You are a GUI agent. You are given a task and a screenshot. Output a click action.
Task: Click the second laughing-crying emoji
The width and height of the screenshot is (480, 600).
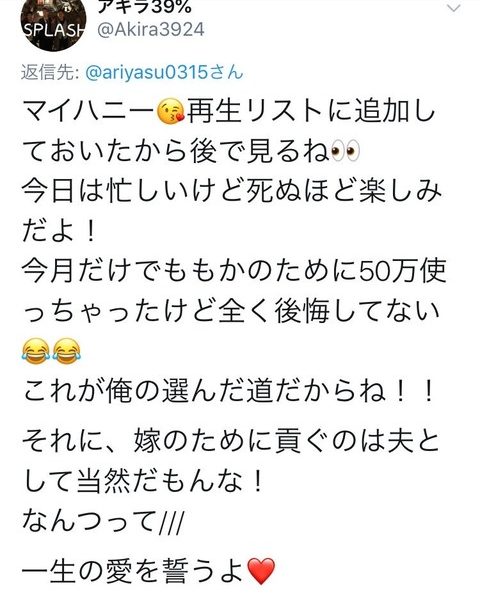[x=66, y=351]
